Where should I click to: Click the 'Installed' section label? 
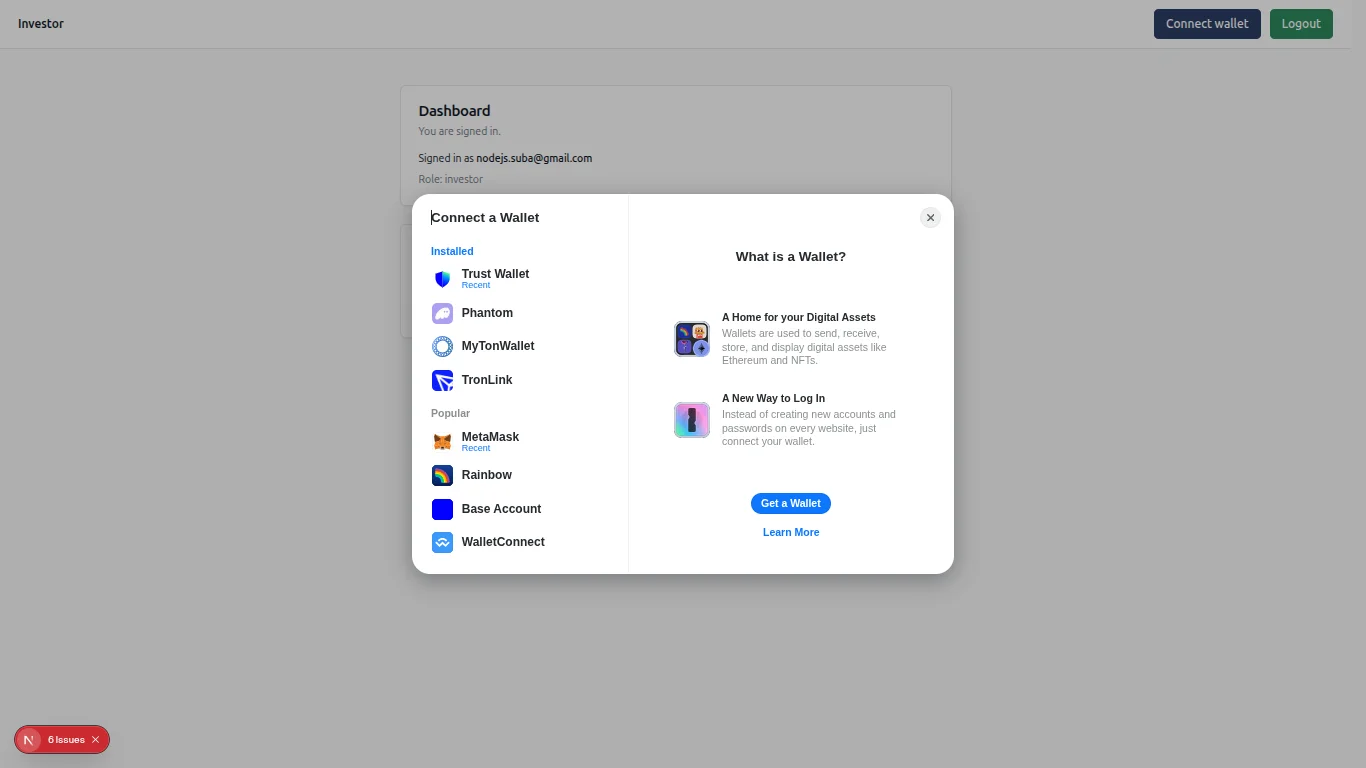point(452,251)
